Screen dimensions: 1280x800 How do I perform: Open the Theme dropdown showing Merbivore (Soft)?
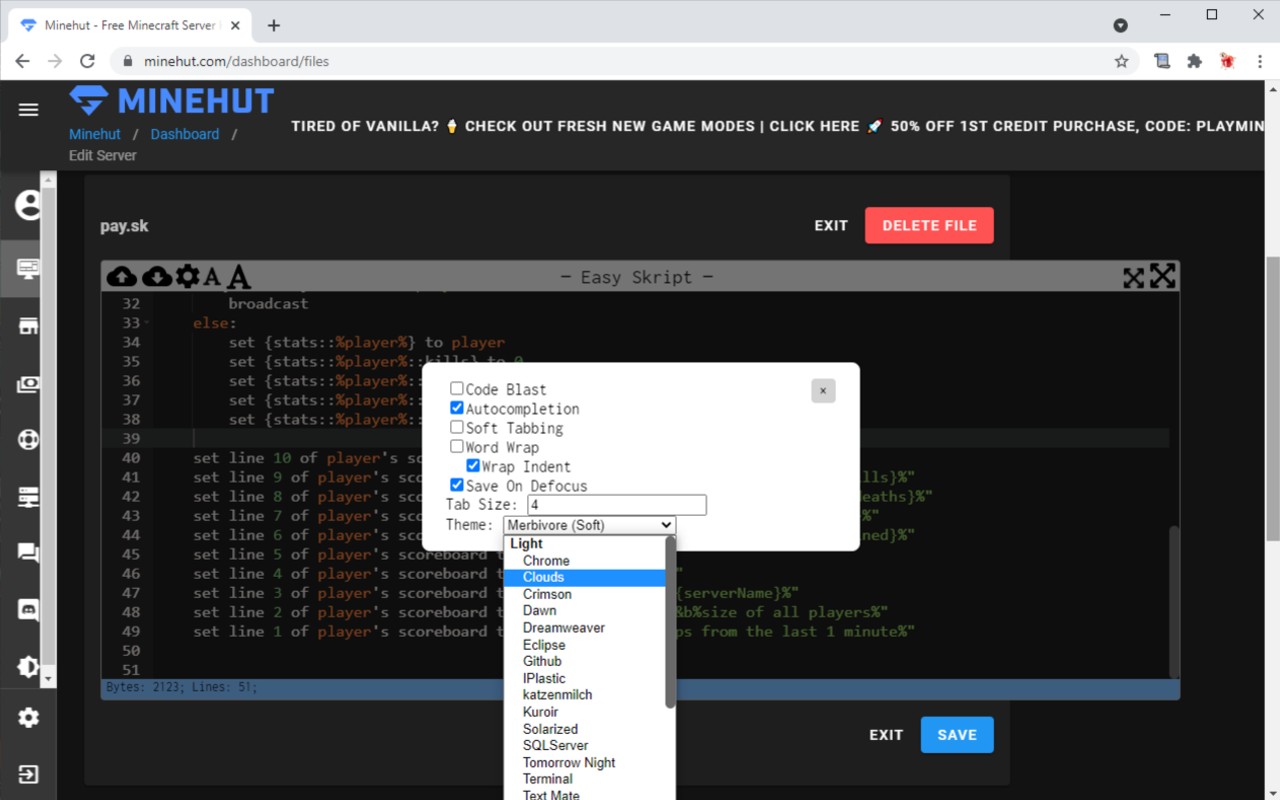coord(589,525)
